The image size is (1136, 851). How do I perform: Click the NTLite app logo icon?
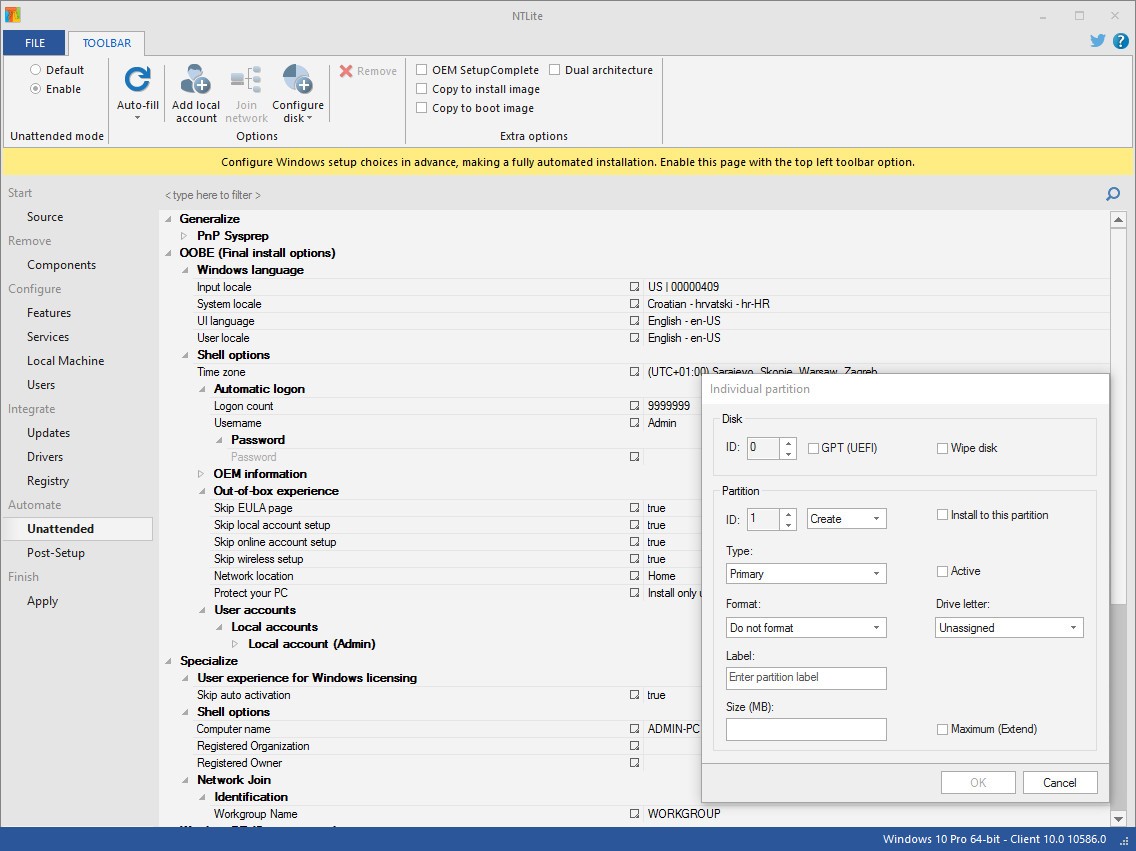[x=11, y=15]
